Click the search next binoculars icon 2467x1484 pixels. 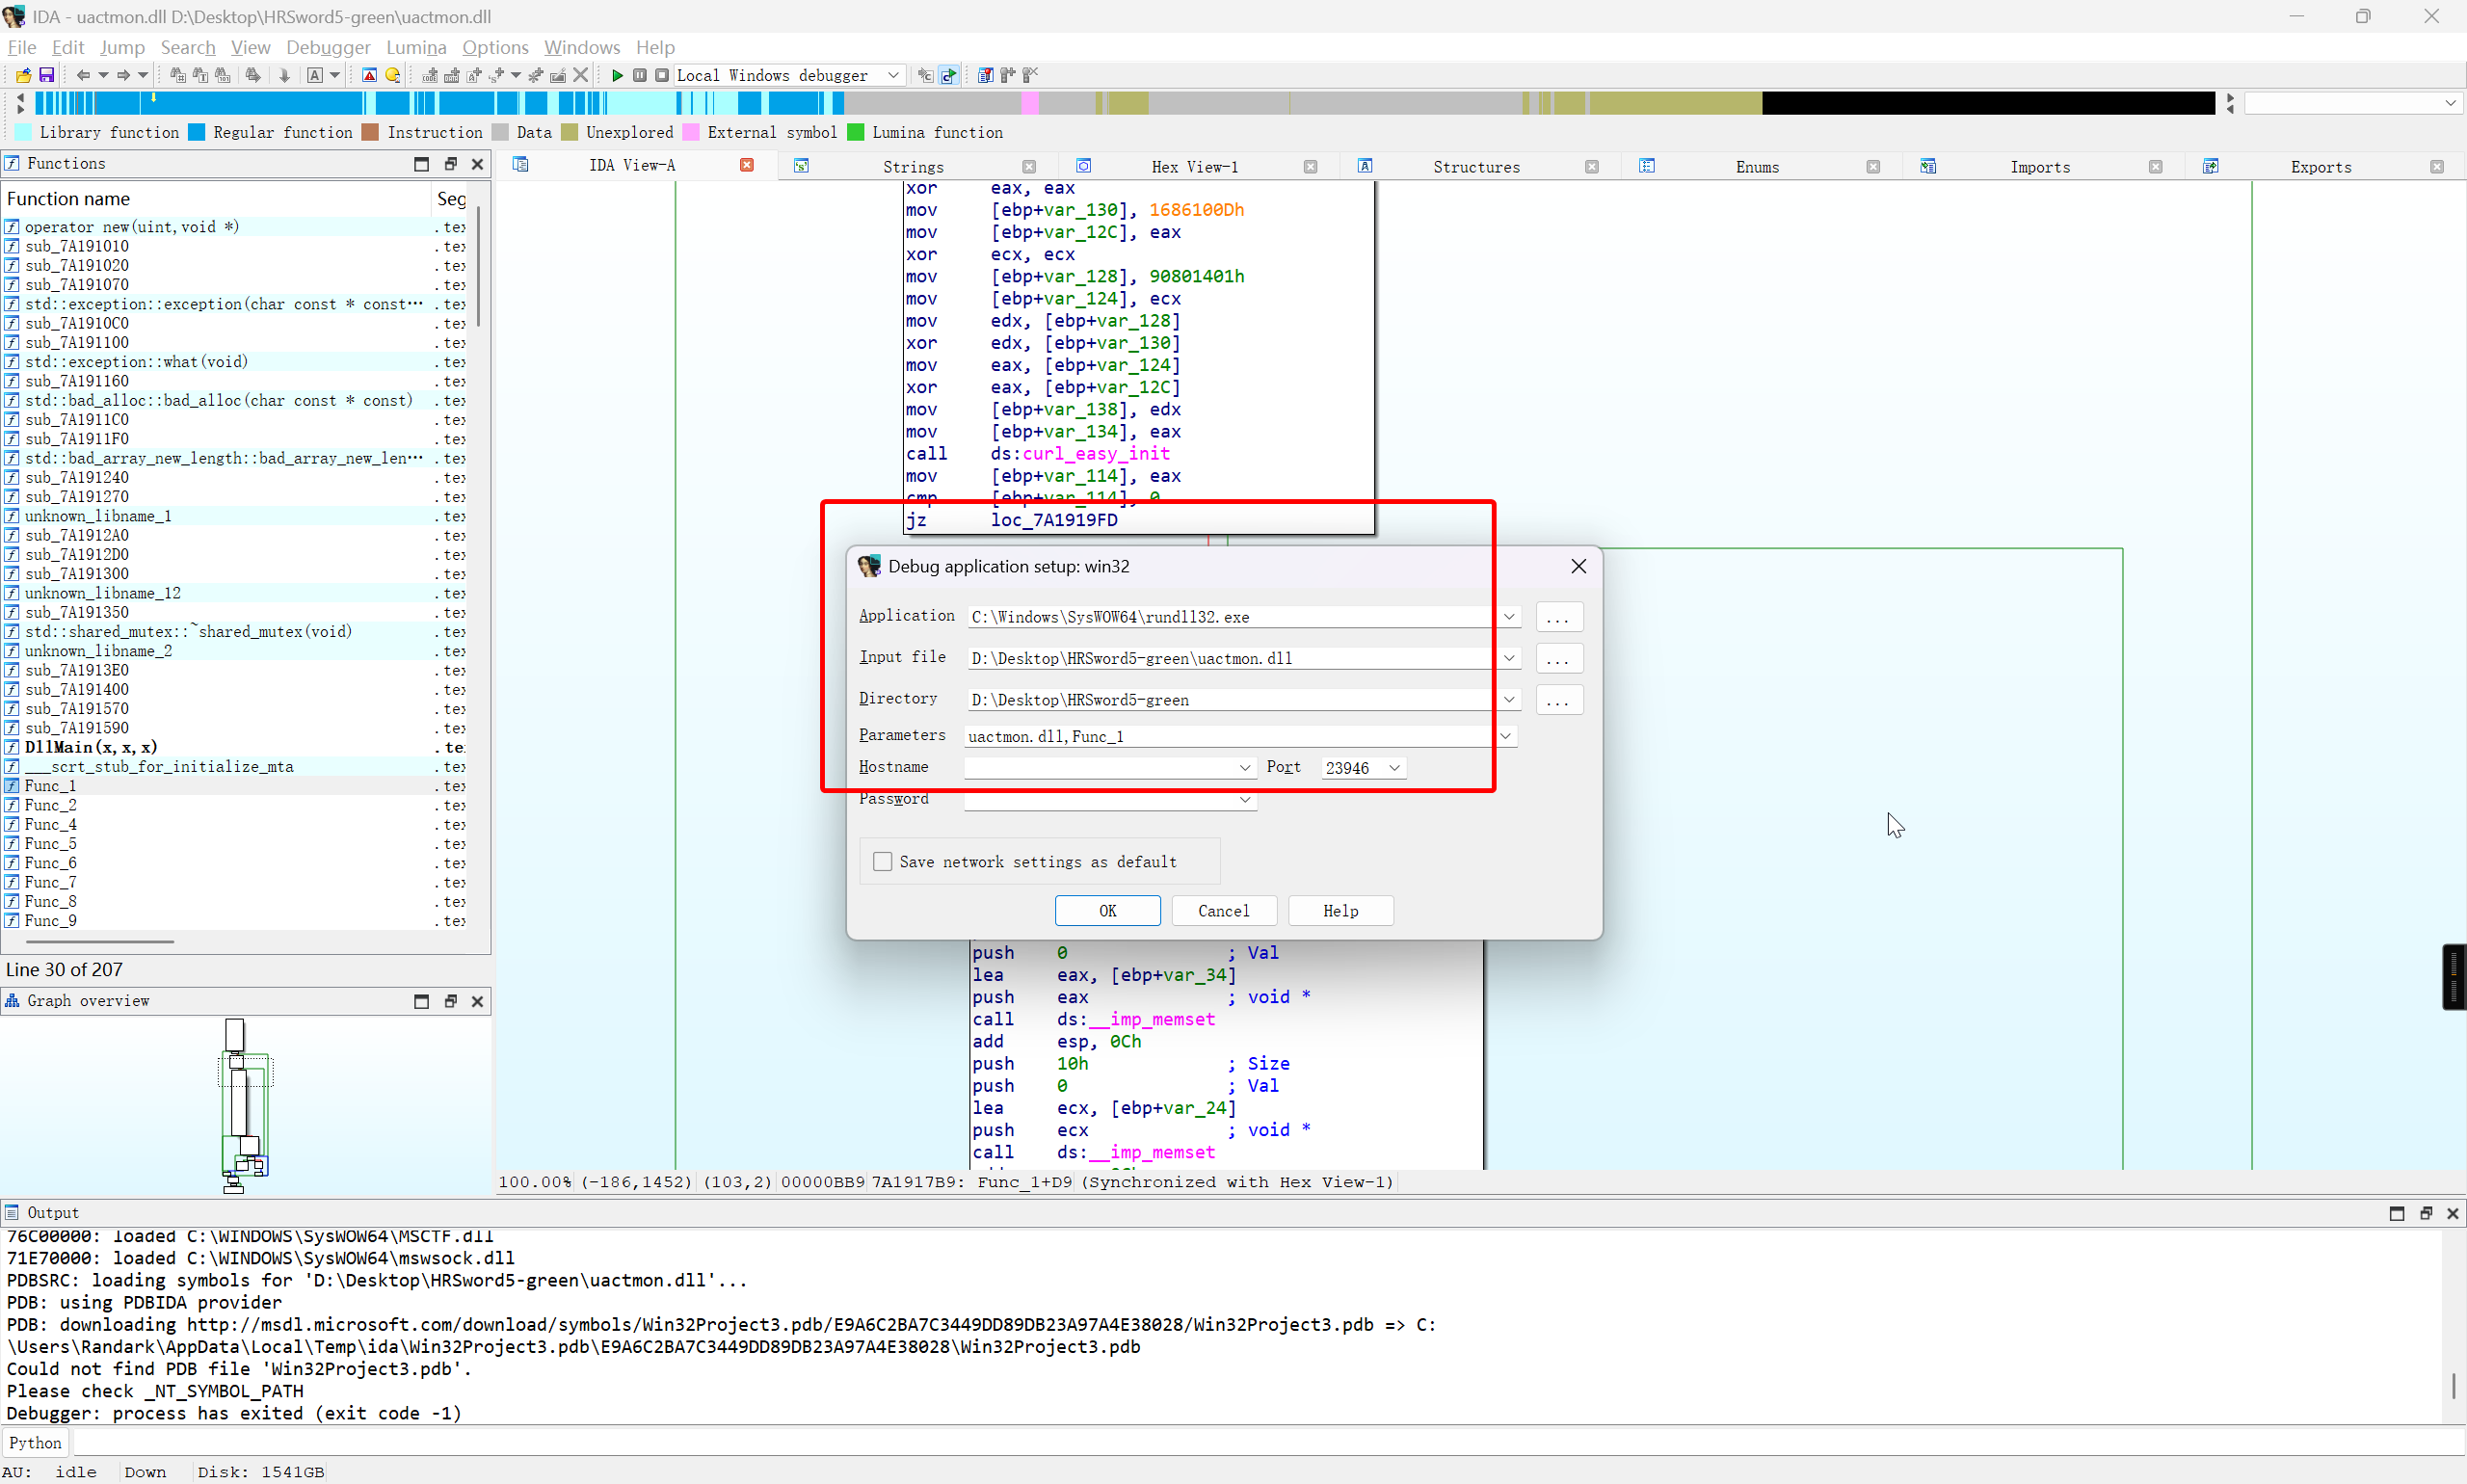click(253, 75)
